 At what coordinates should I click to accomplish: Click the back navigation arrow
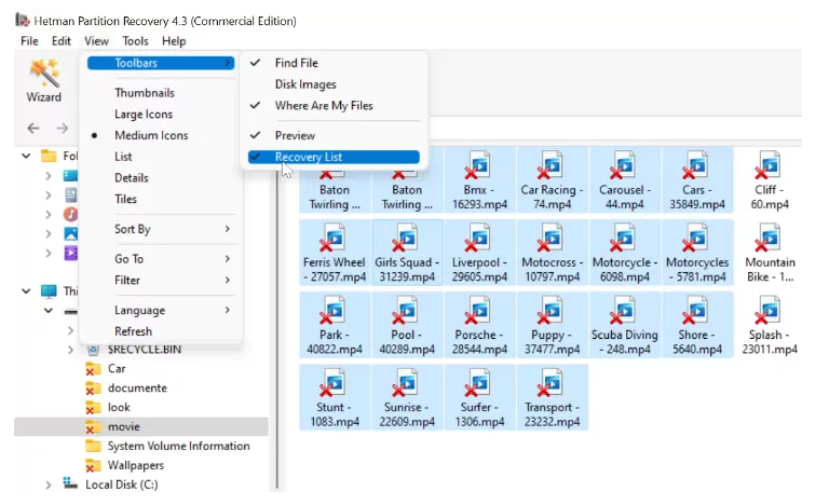pyautogui.click(x=33, y=128)
